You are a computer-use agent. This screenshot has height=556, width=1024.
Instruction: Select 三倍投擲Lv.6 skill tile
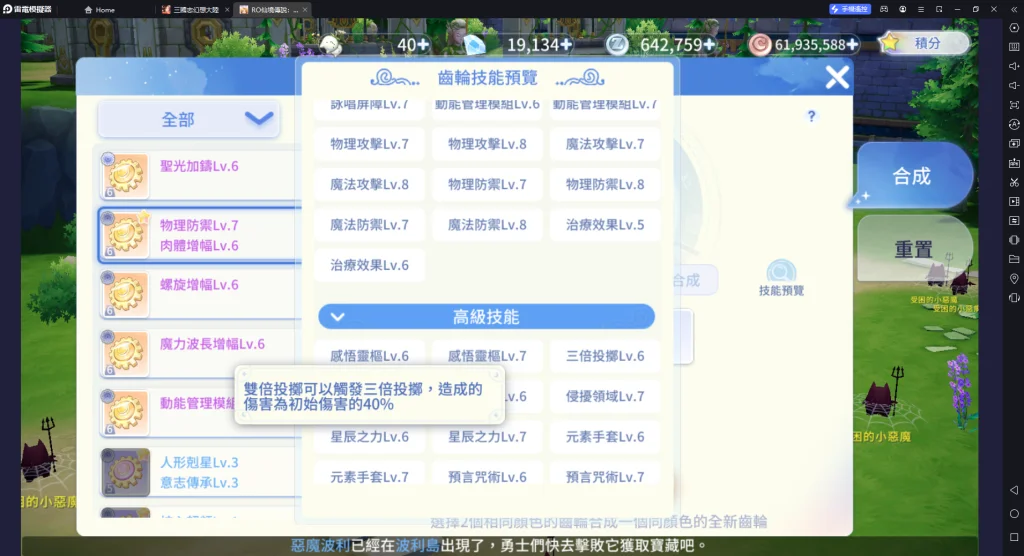(605, 356)
